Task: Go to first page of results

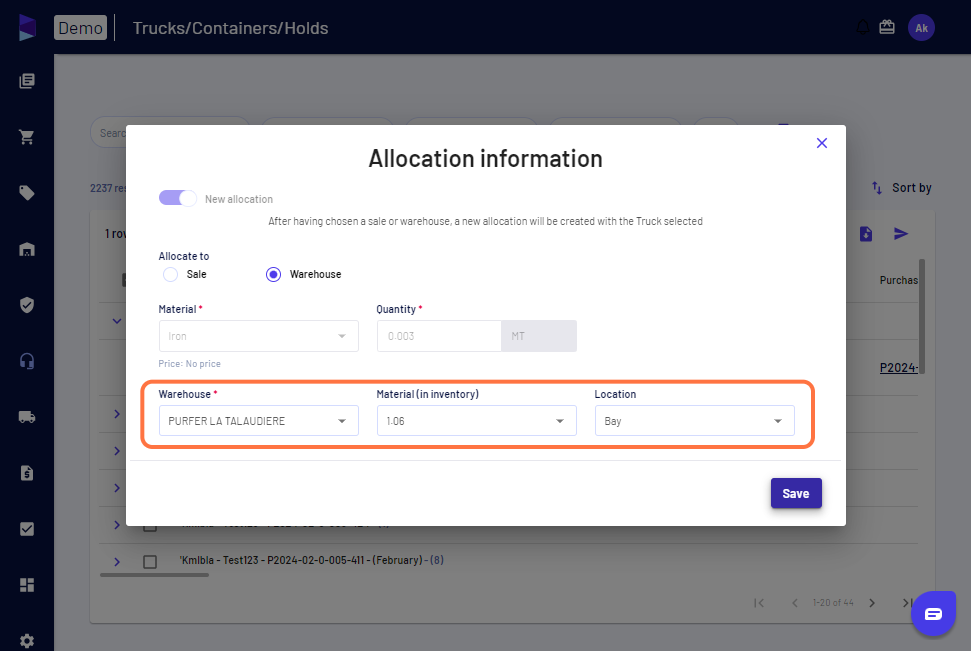Action: coord(759,603)
